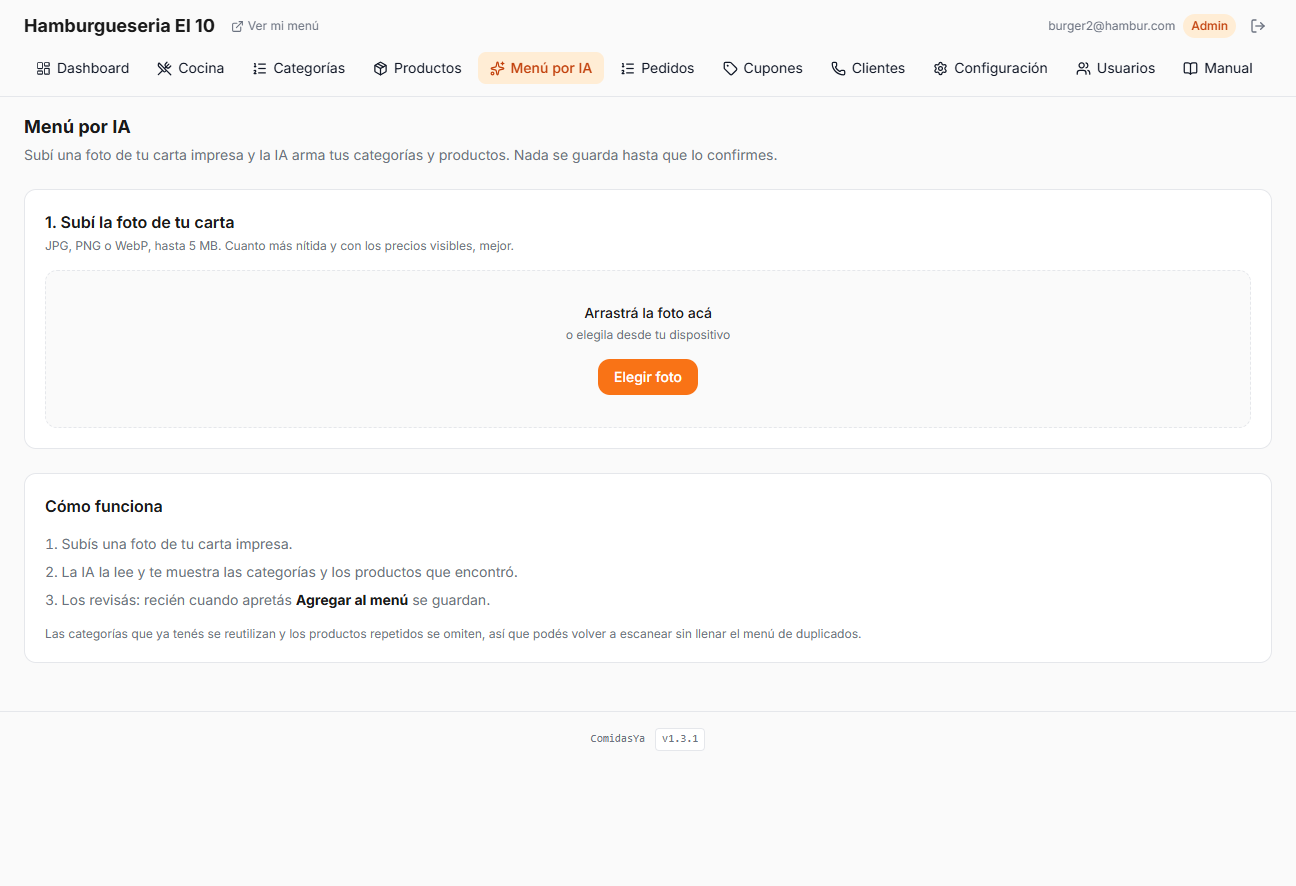The width and height of the screenshot is (1296, 886).
Task: Switch to the Productos tab
Action: [x=417, y=68]
